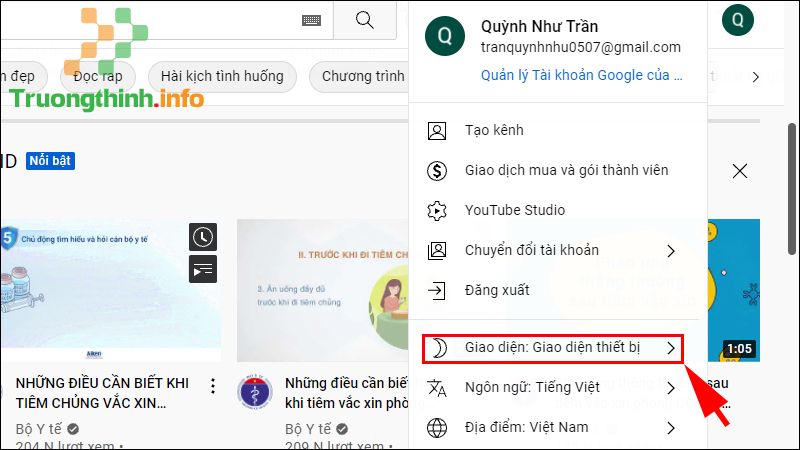Open blue thumbnail with 1:05 duration
Viewport: 800px width, 450px height.
[x=734, y=291]
